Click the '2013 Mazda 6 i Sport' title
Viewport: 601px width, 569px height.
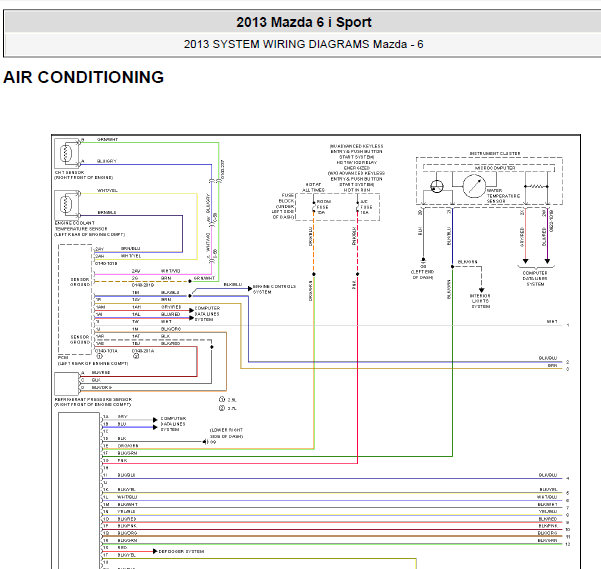click(x=304, y=22)
